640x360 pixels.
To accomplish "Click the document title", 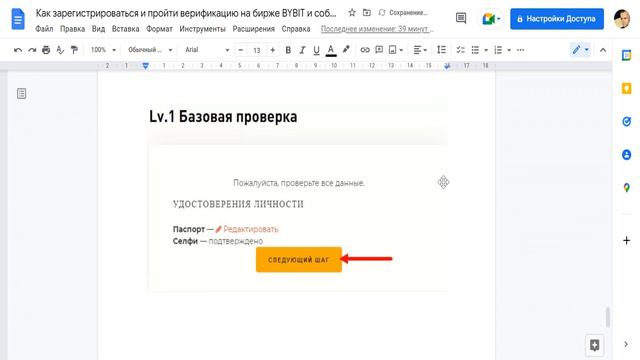I will [x=186, y=13].
